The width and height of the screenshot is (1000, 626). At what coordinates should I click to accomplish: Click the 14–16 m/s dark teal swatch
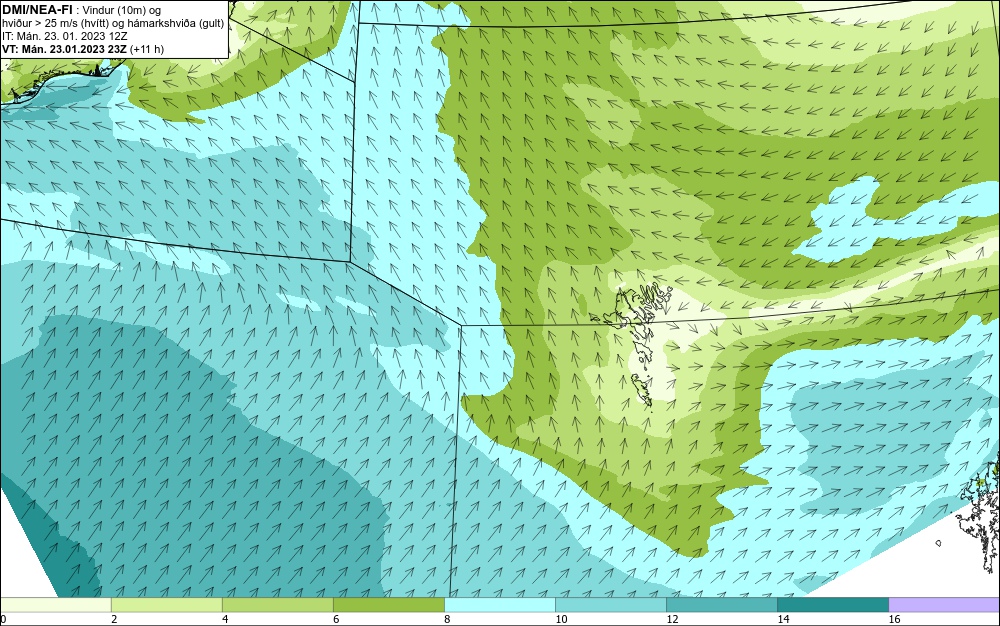832,605
